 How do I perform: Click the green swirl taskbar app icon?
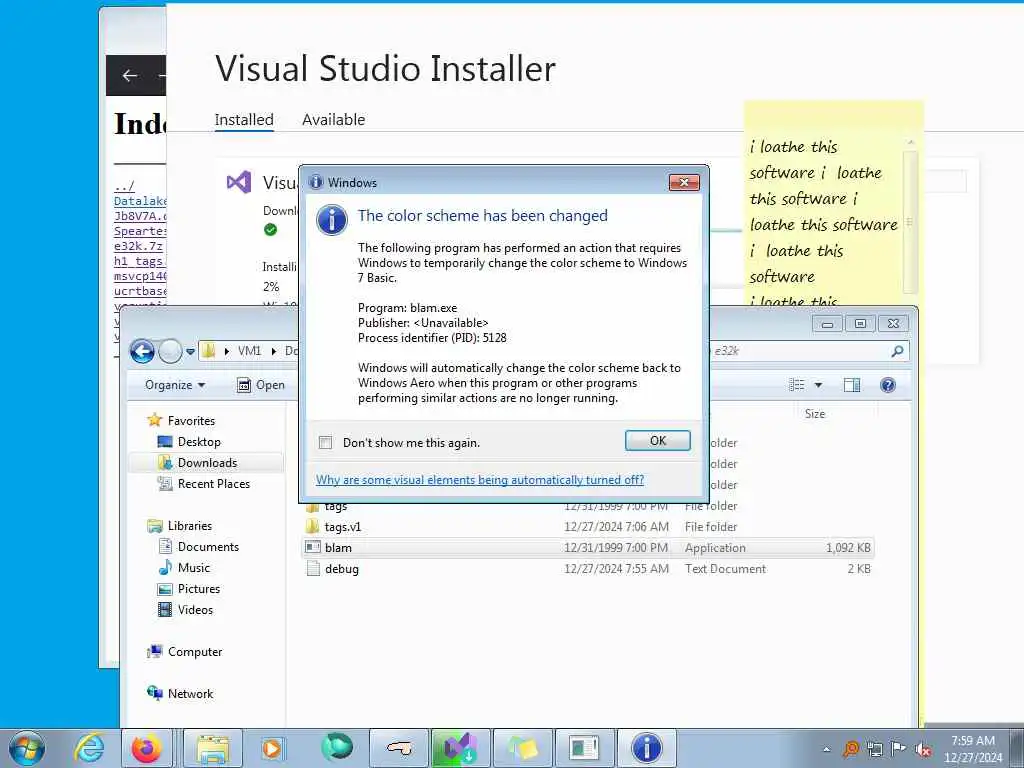tap(336, 748)
